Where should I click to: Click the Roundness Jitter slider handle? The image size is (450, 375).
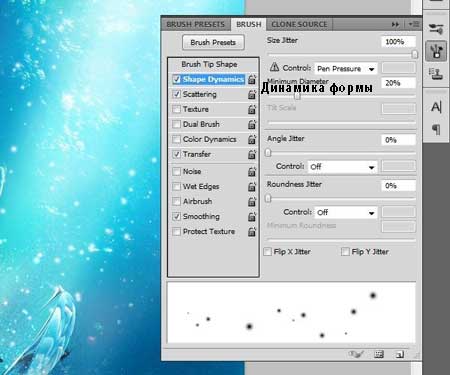point(268,199)
